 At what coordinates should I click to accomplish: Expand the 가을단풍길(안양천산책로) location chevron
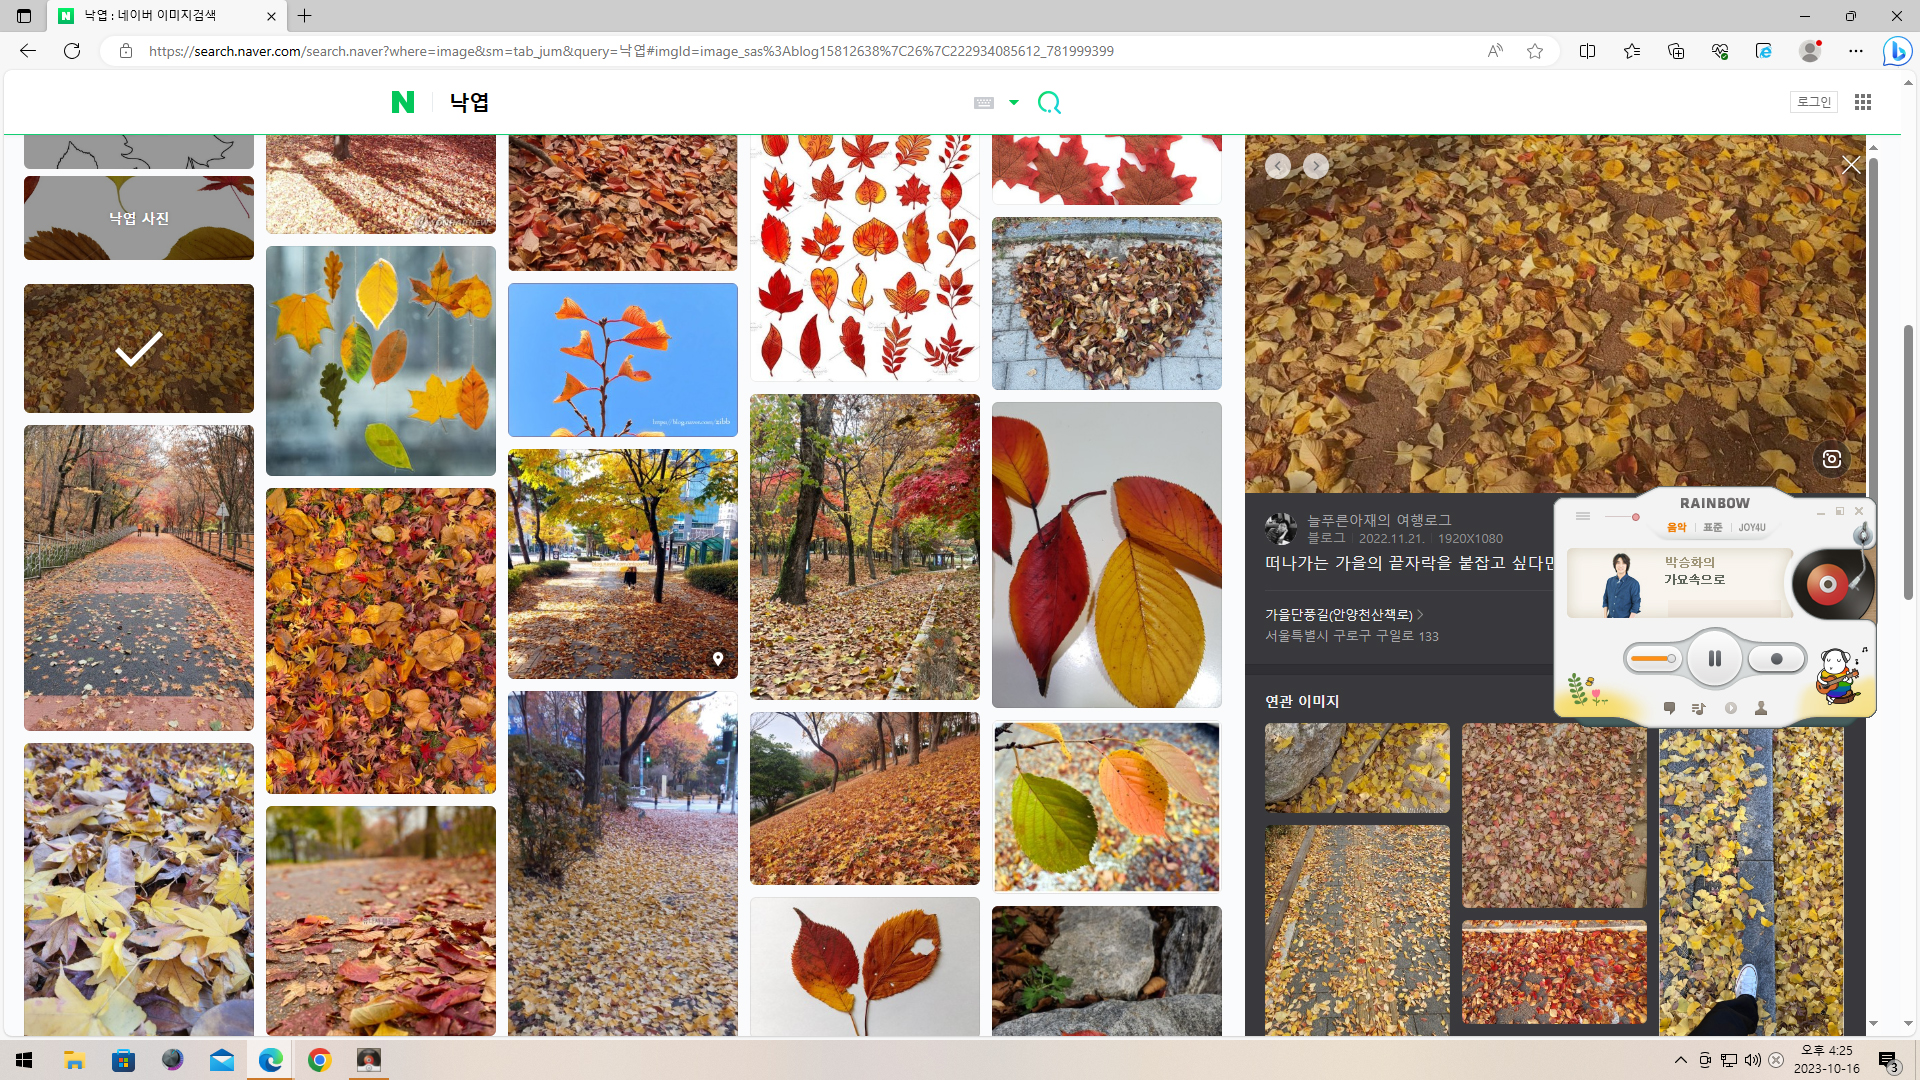[x=1420, y=614]
